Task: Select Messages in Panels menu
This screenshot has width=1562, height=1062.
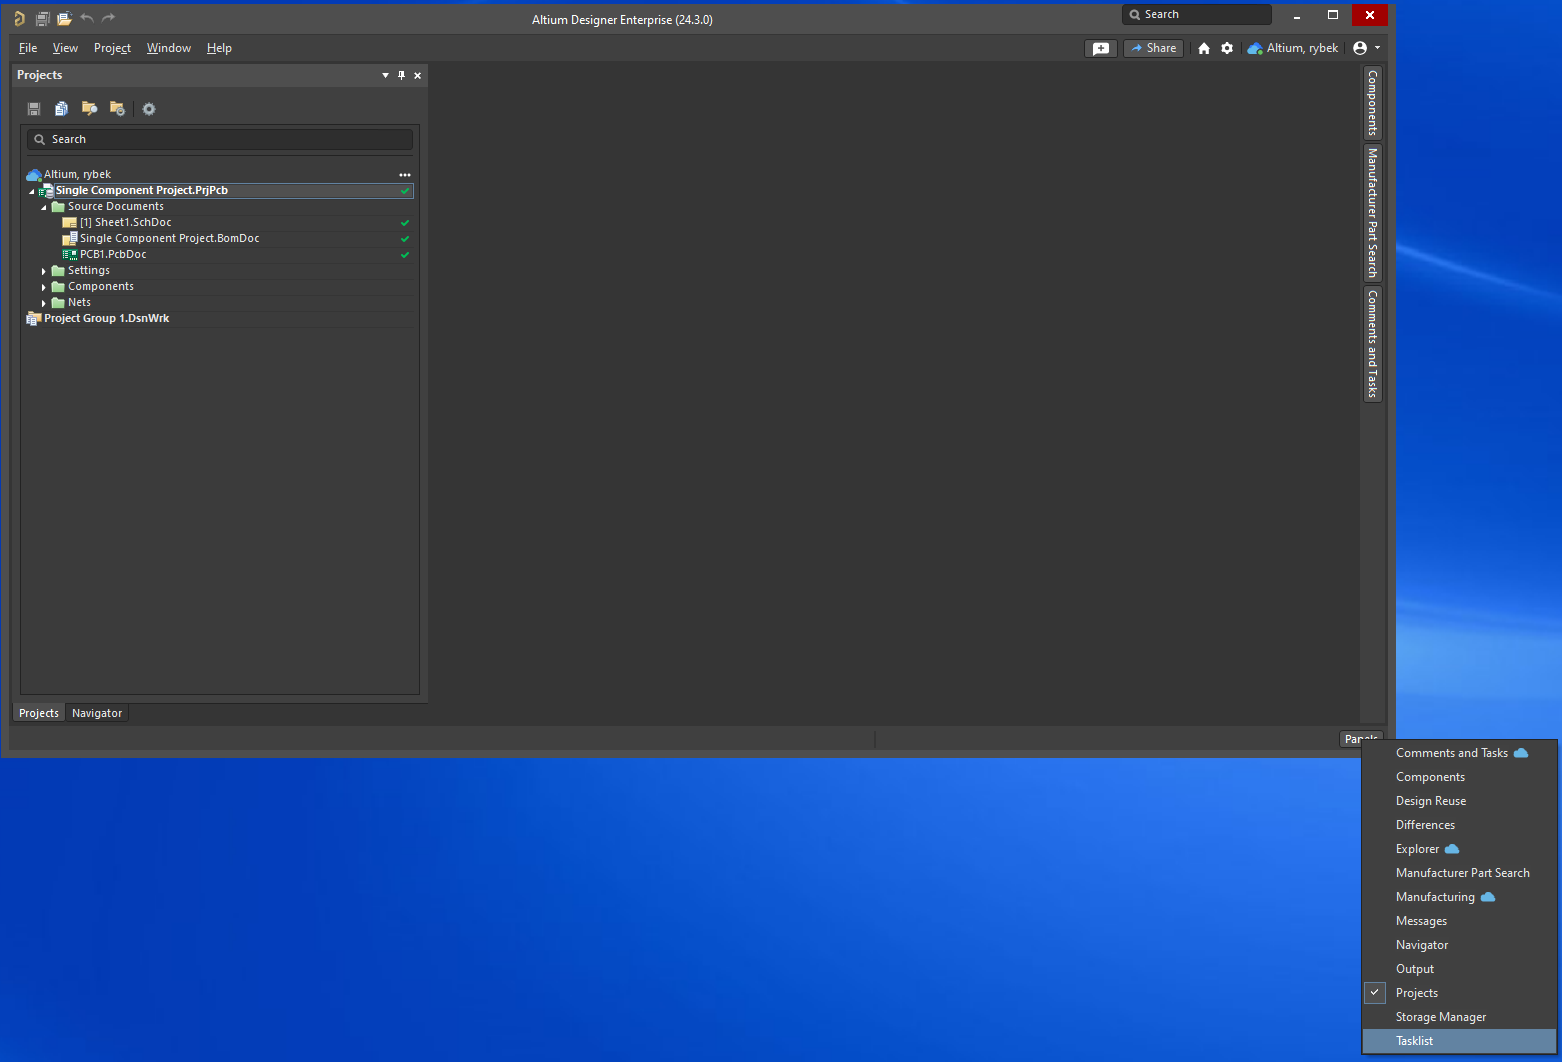Action: pos(1460,921)
